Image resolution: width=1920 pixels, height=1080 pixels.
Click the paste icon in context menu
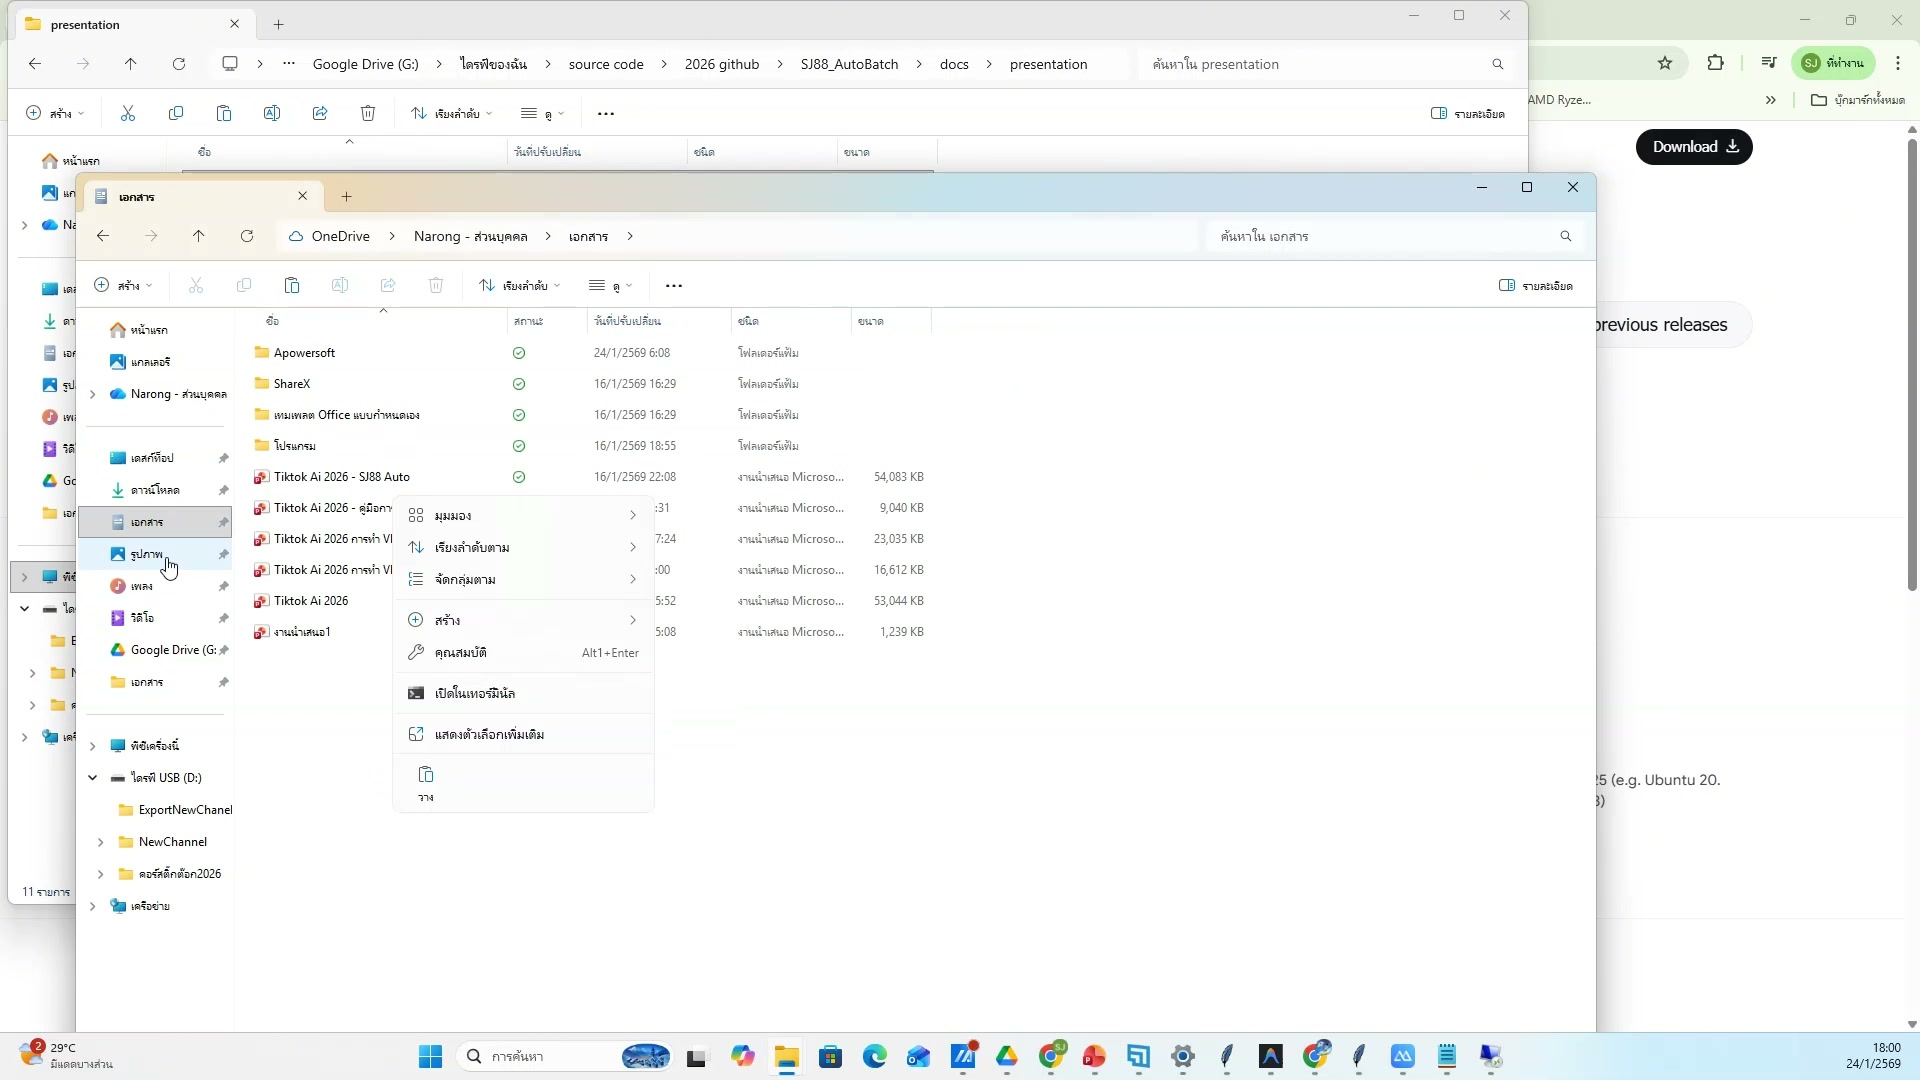[426, 776]
